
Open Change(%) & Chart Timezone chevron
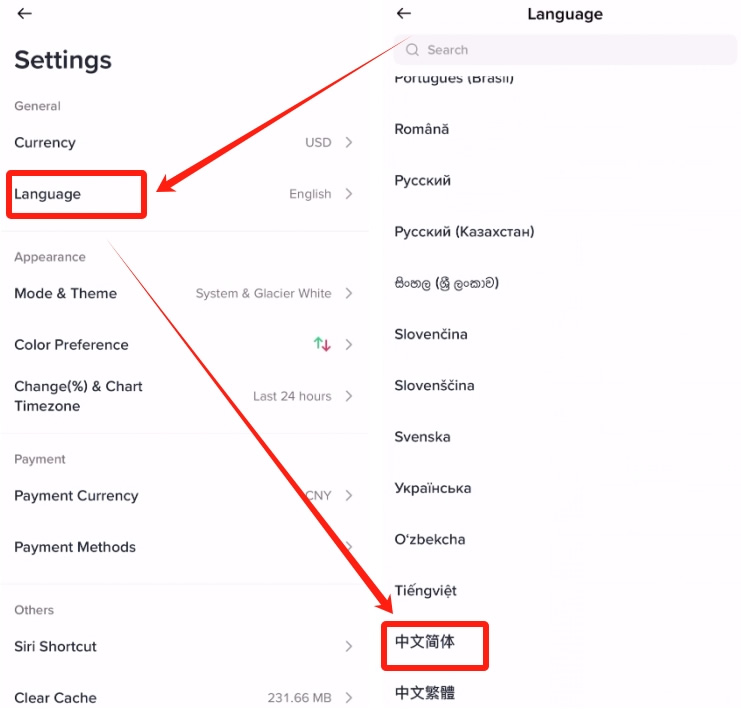[x=349, y=396]
